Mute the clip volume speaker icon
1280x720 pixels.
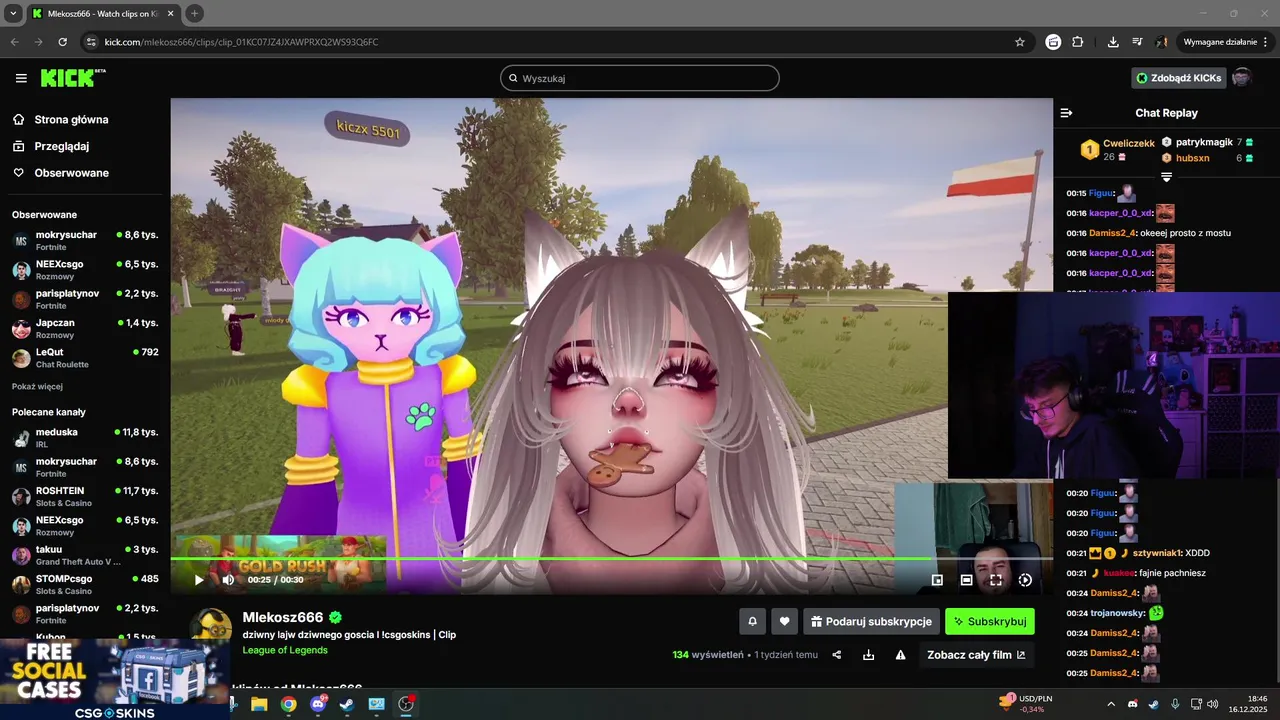coord(228,580)
